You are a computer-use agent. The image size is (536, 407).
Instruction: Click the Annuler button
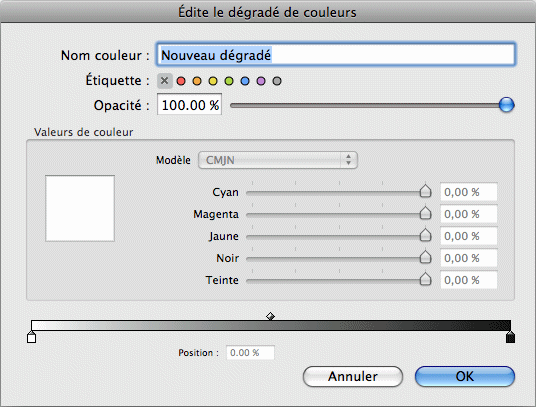click(x=353, y=377)
